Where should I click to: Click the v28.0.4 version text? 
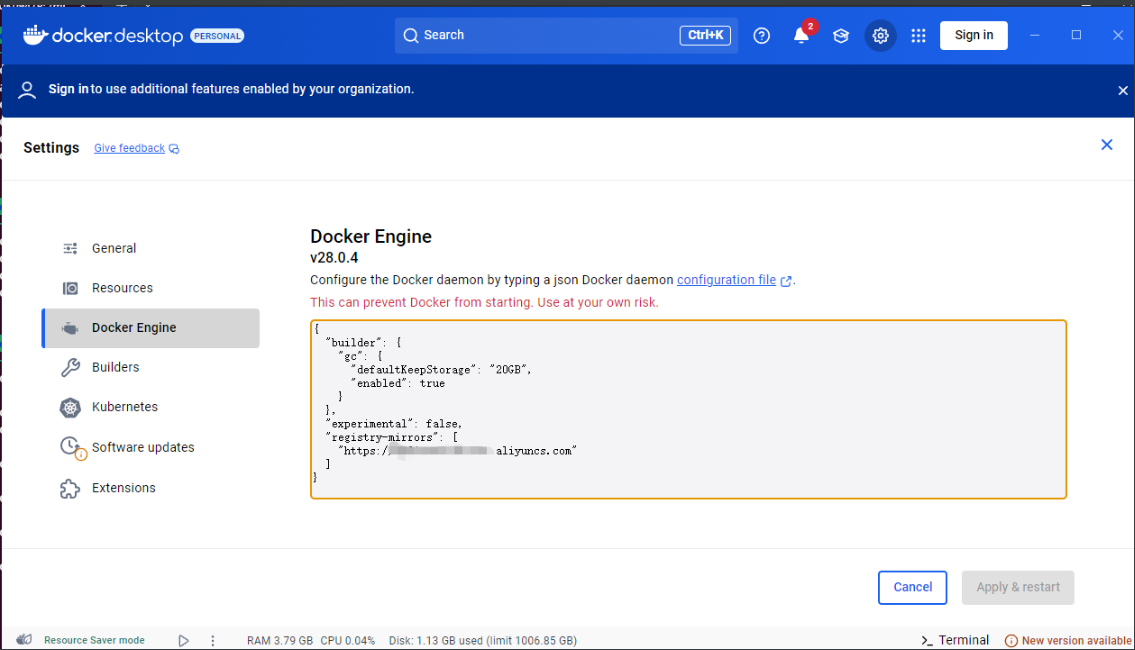[334, 258]
